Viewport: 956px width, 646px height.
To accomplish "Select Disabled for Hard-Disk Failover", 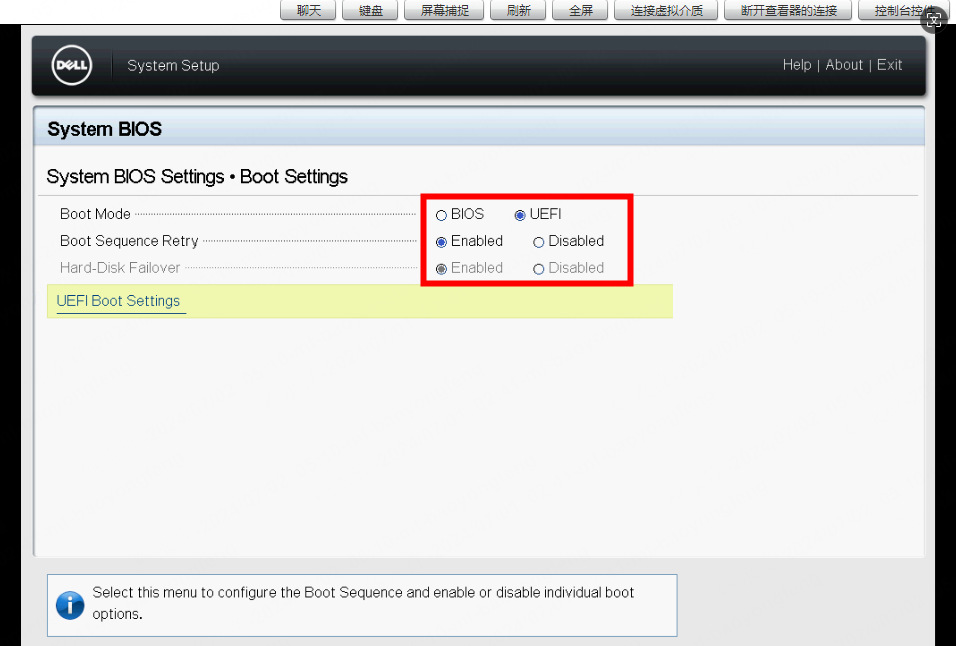I will pos(538,269).
